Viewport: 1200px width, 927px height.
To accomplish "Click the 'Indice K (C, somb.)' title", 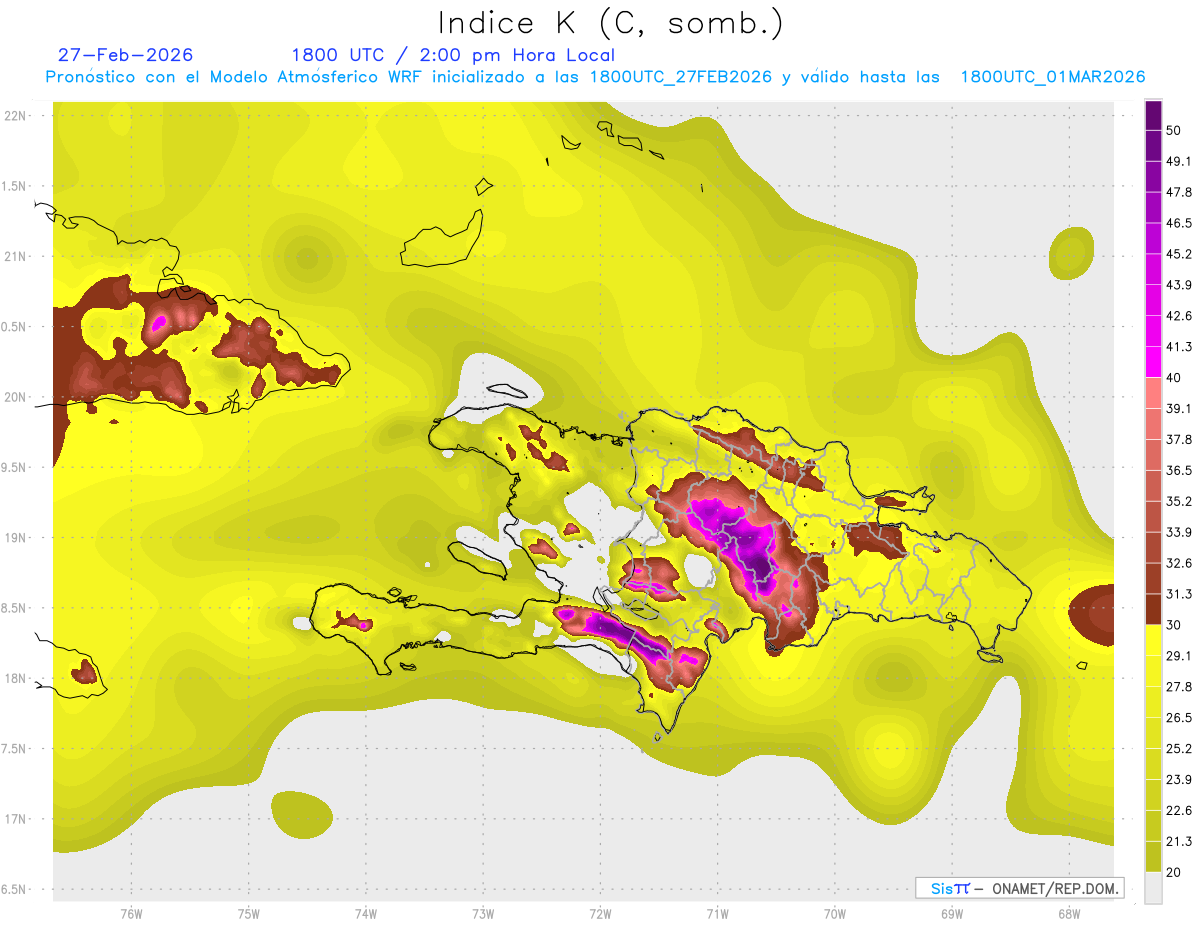I will 610,23.
